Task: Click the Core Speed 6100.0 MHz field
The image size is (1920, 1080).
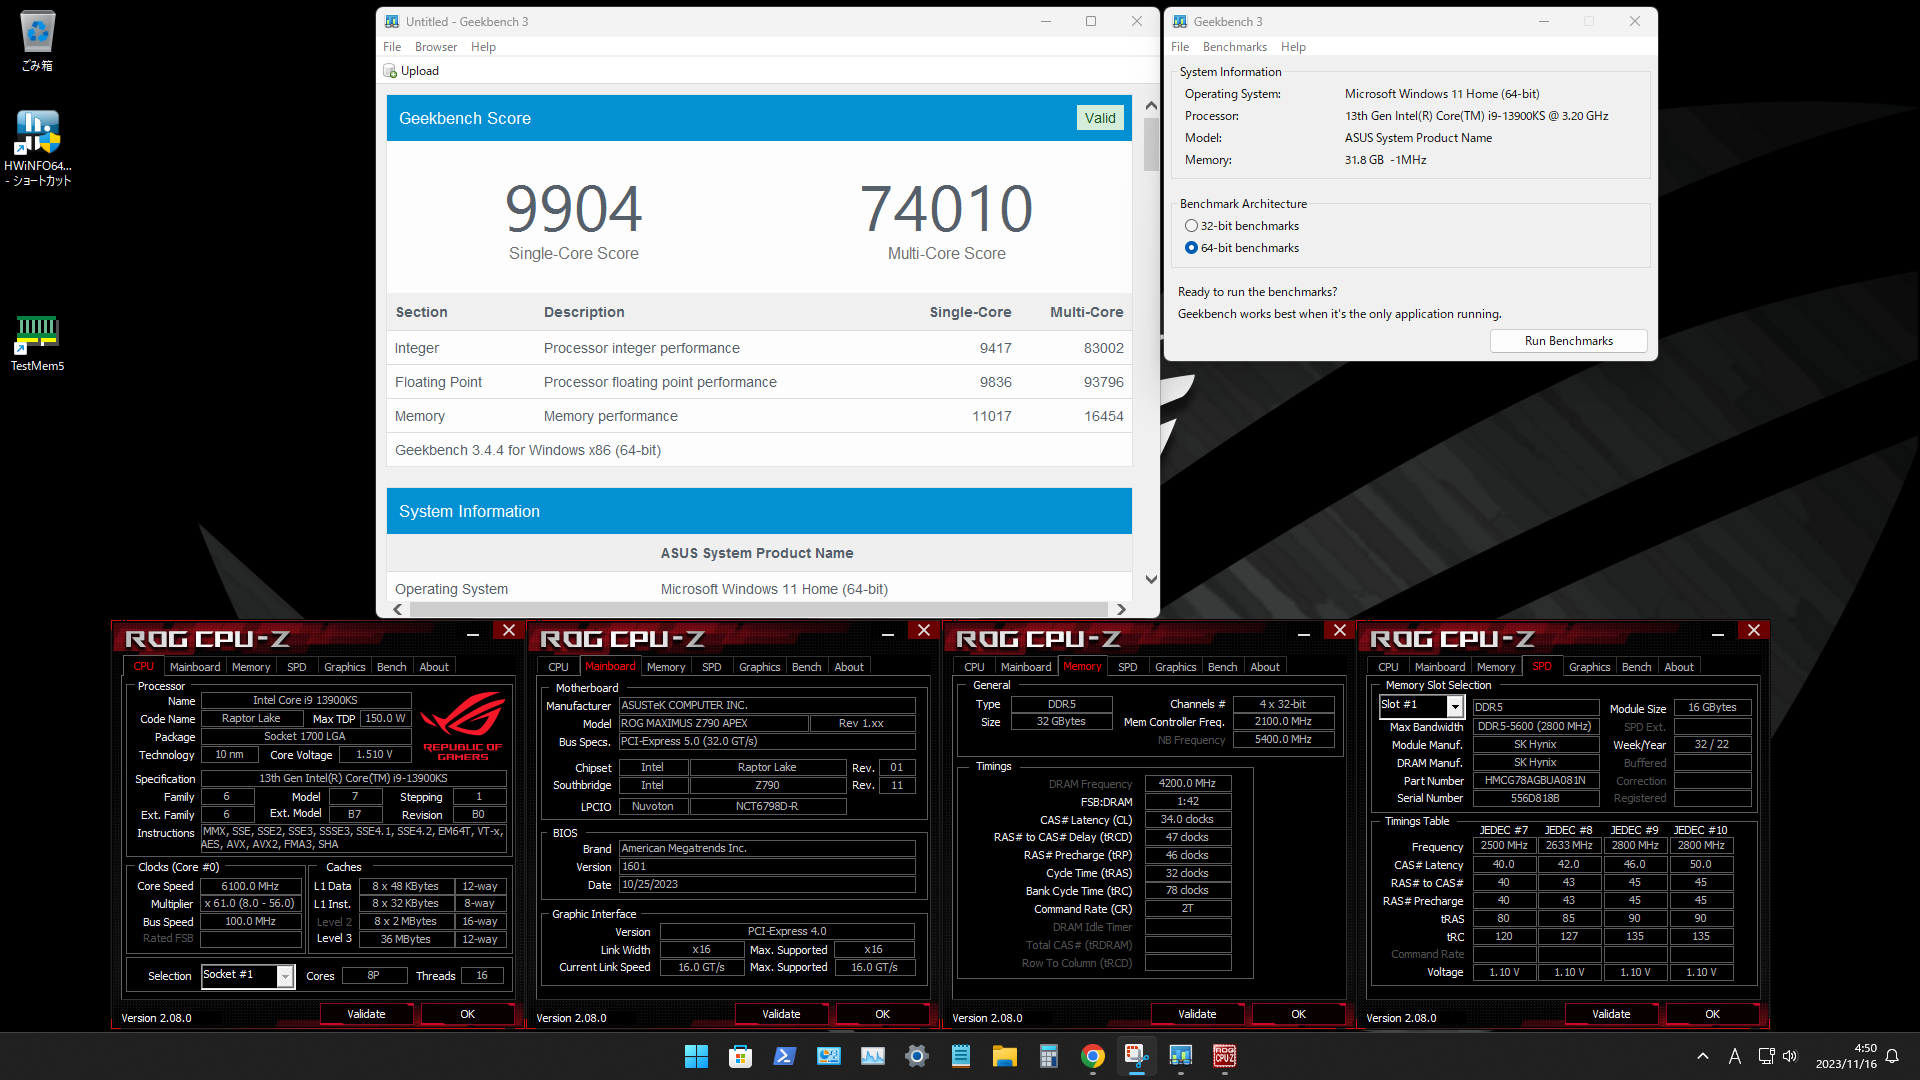Action: (250, 886)
